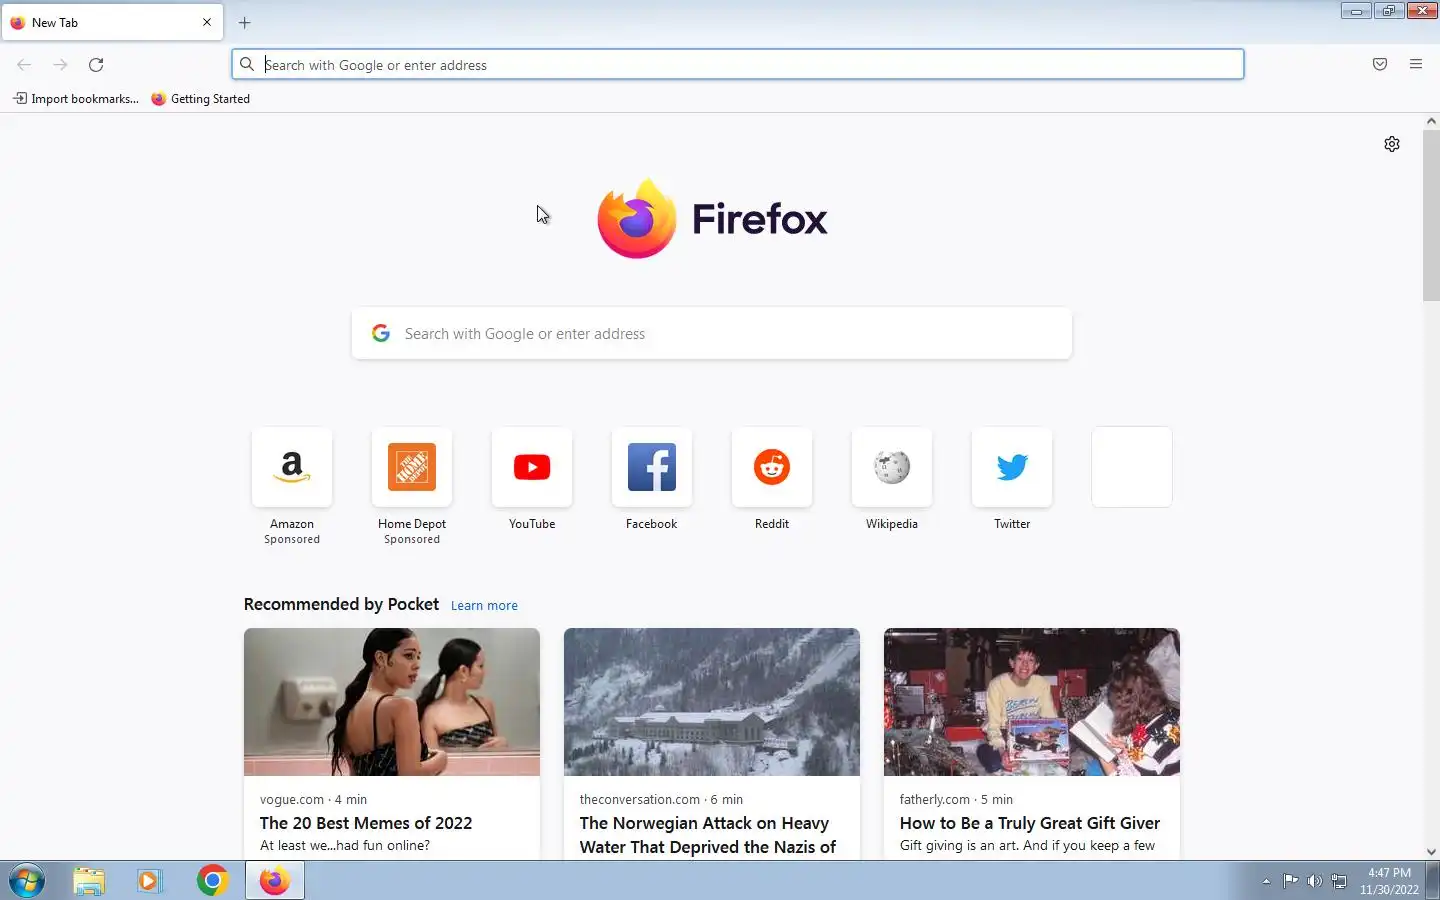Screen dimensions: 1440x900
Task: Click the page scrollbar down arrow
Action: 1431,852
